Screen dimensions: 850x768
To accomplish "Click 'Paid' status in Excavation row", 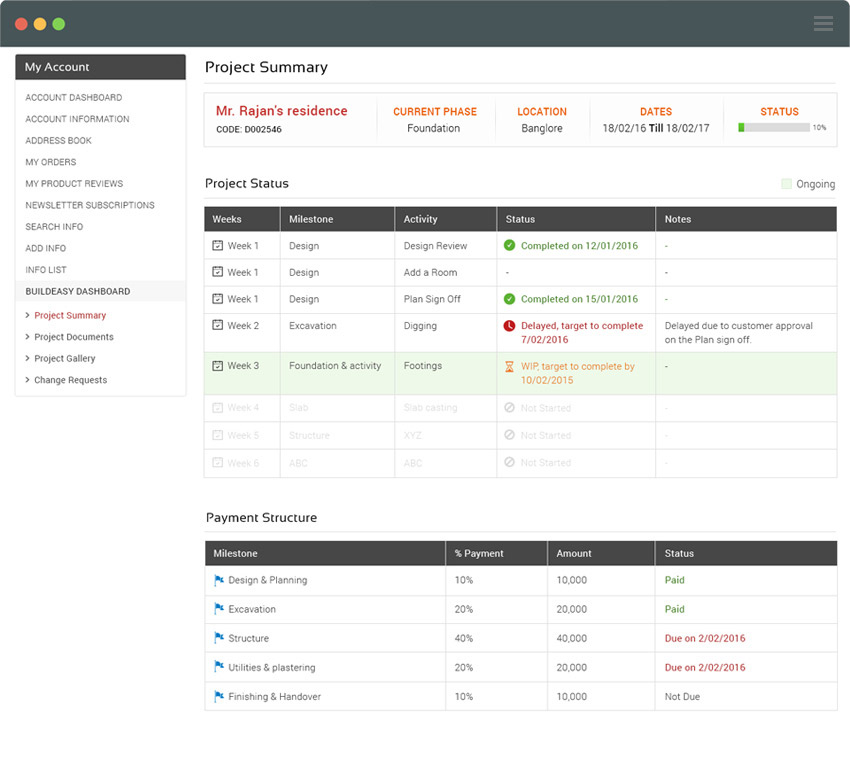I will coord(675,609).
